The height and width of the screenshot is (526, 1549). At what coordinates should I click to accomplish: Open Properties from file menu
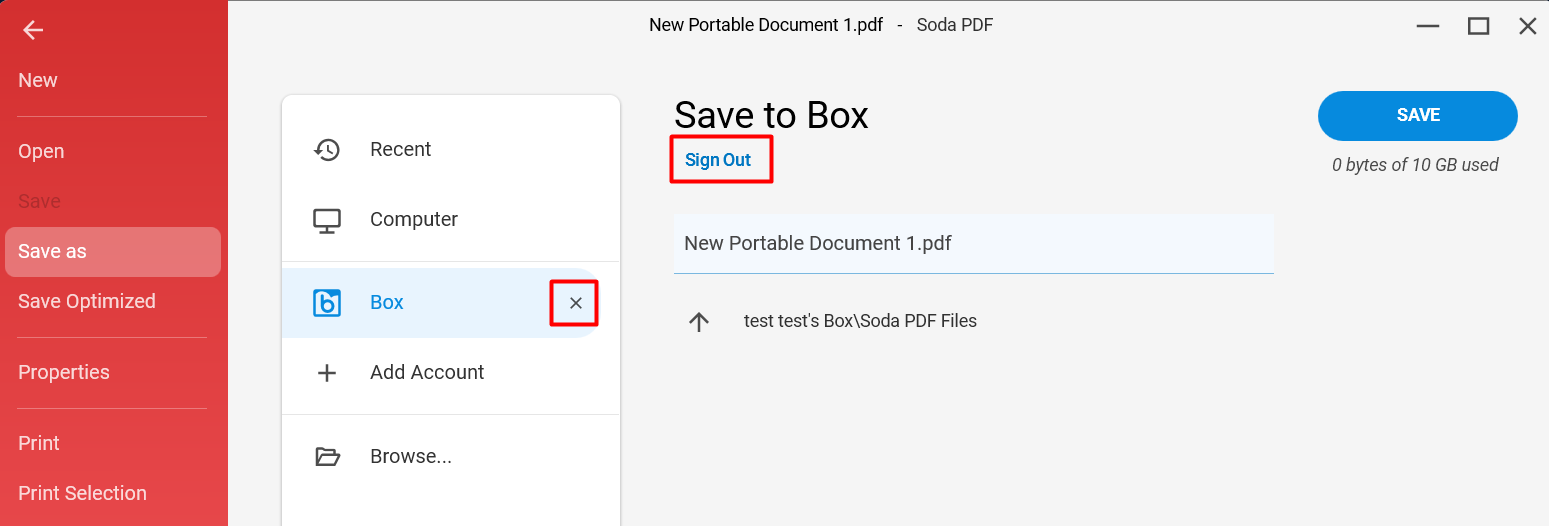coord(64,372)
